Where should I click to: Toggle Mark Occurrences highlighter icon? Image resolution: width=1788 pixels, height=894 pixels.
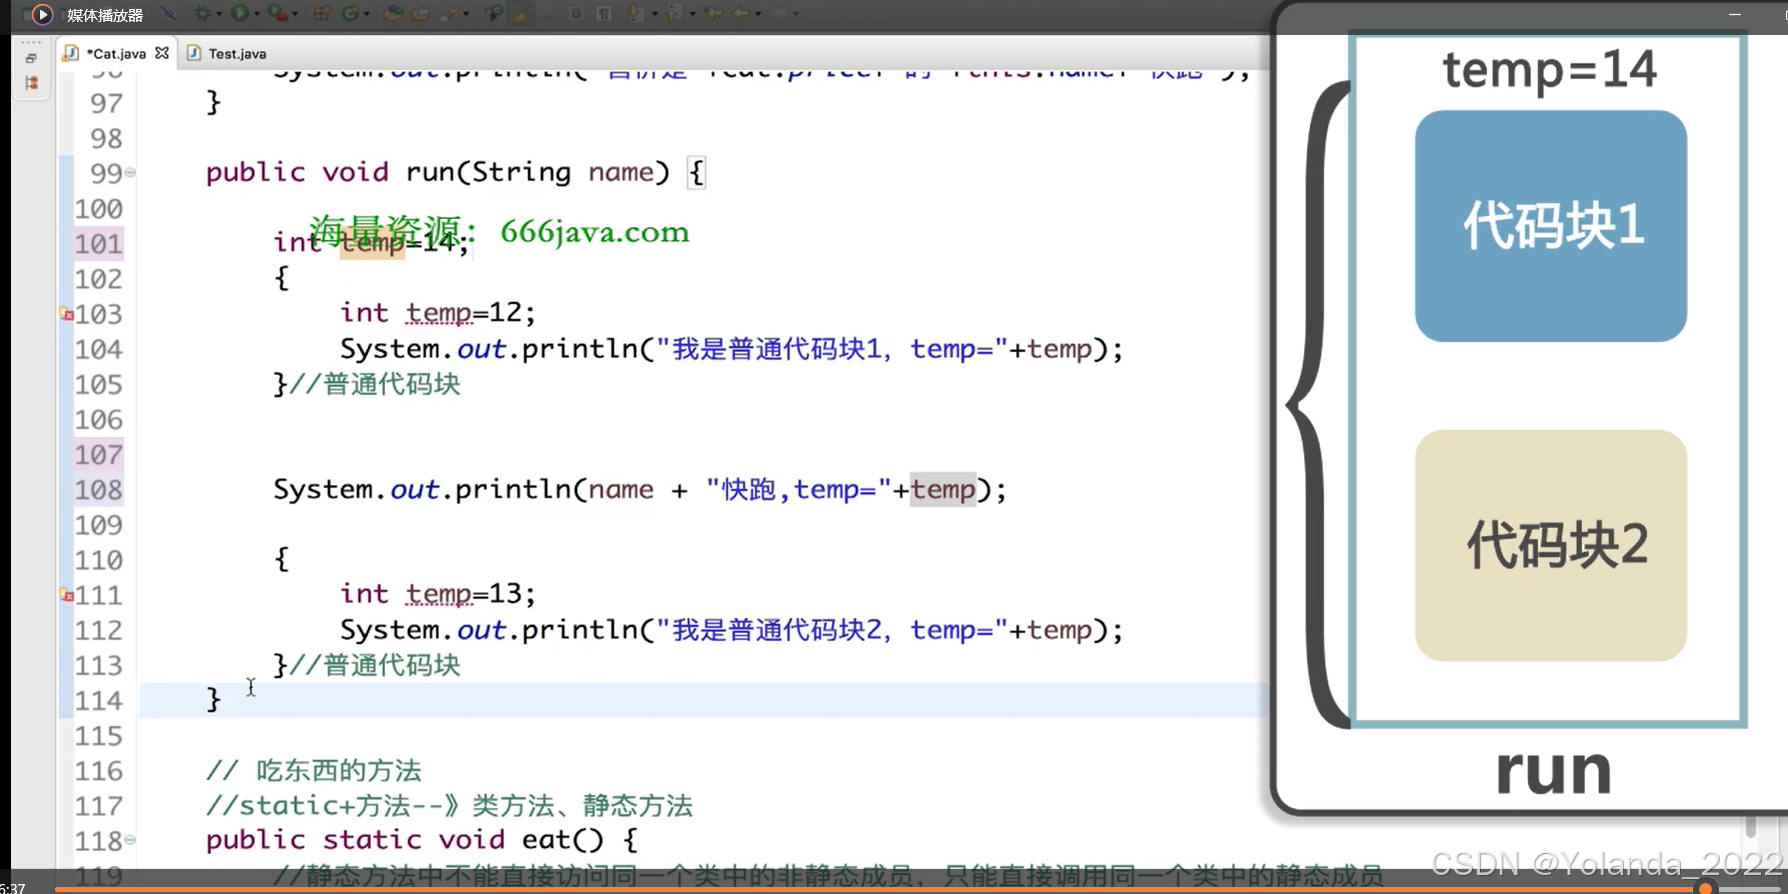coord(521,14)
